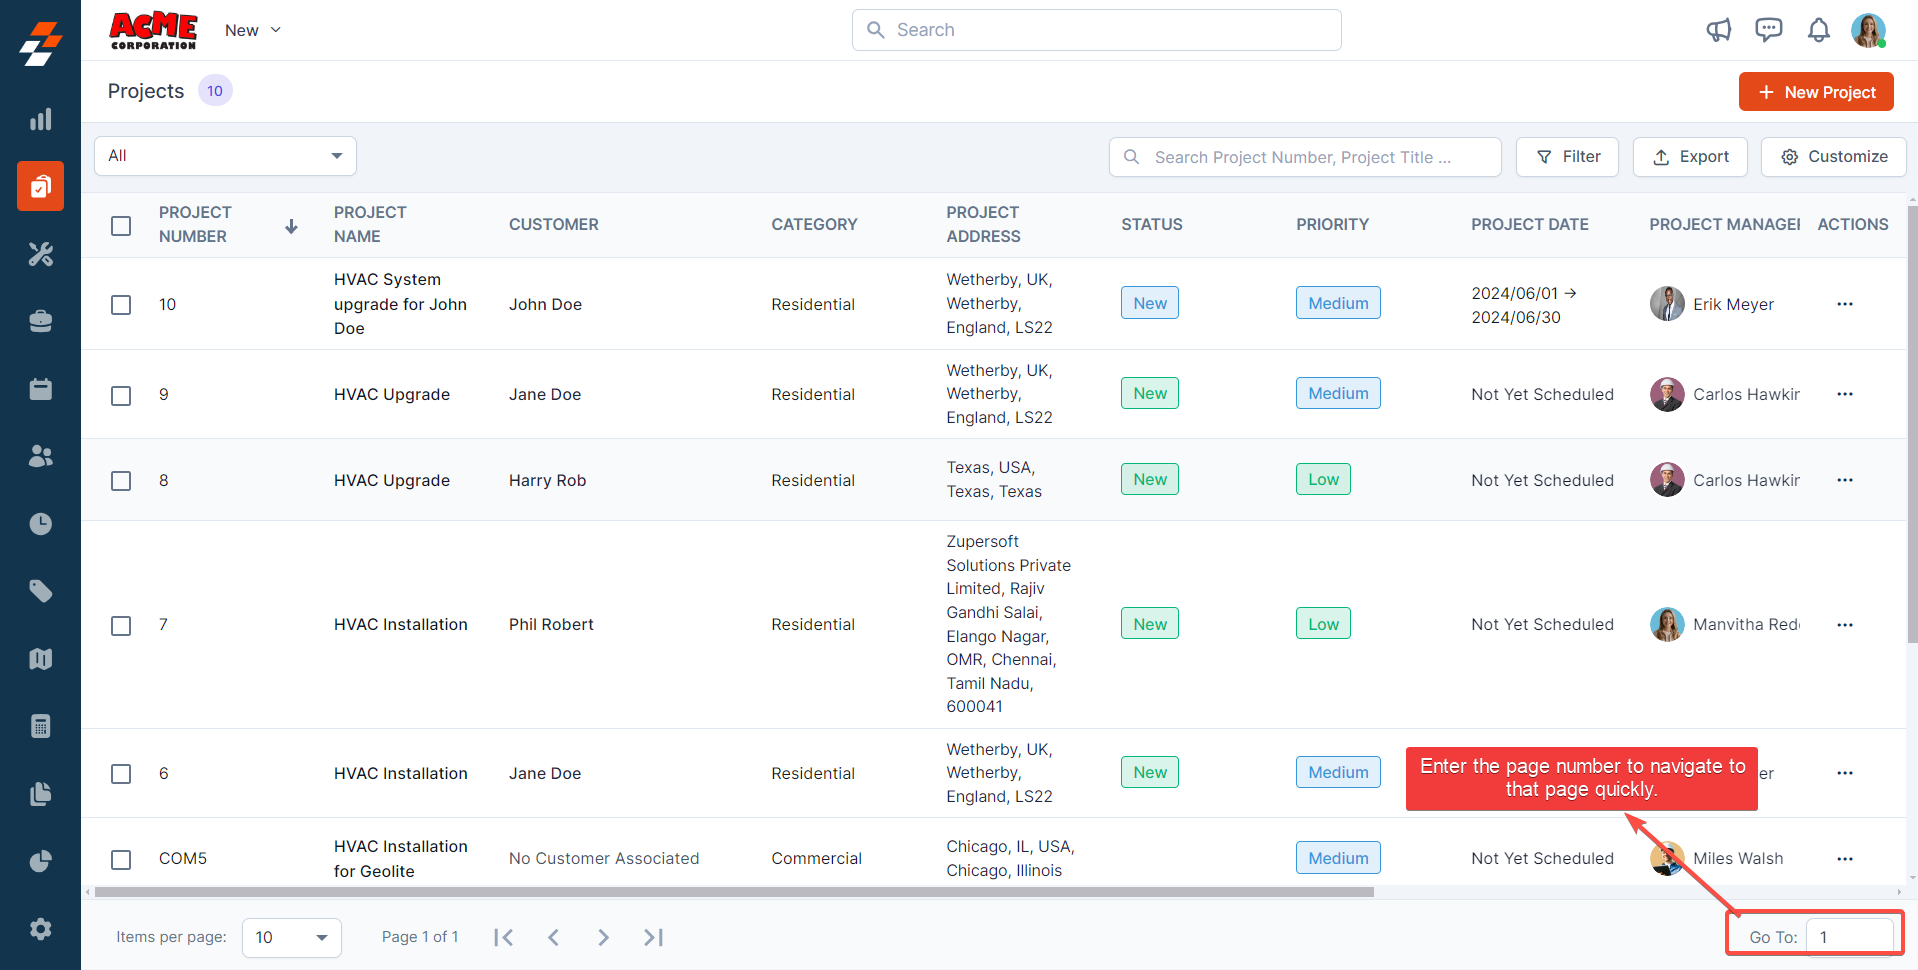1918x970 pixels.
Task: Open actions menu for HVAC Installation project 7
Action: (x=1844, y=625)
